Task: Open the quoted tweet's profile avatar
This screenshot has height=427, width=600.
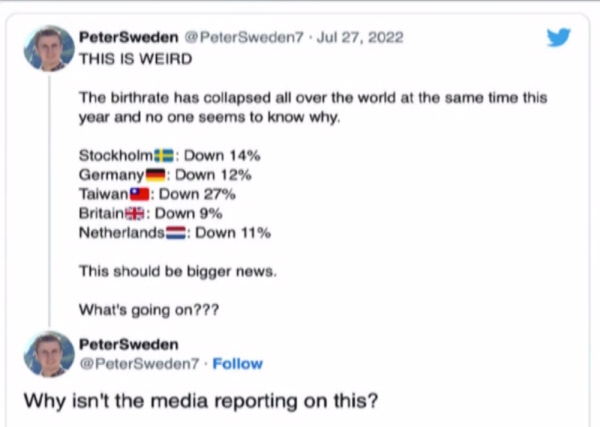Action: 48,47
